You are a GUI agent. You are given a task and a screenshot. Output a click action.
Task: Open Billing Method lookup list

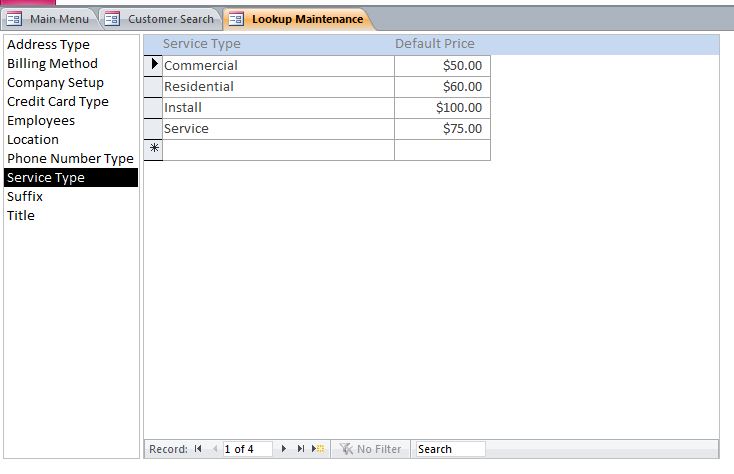71,64
